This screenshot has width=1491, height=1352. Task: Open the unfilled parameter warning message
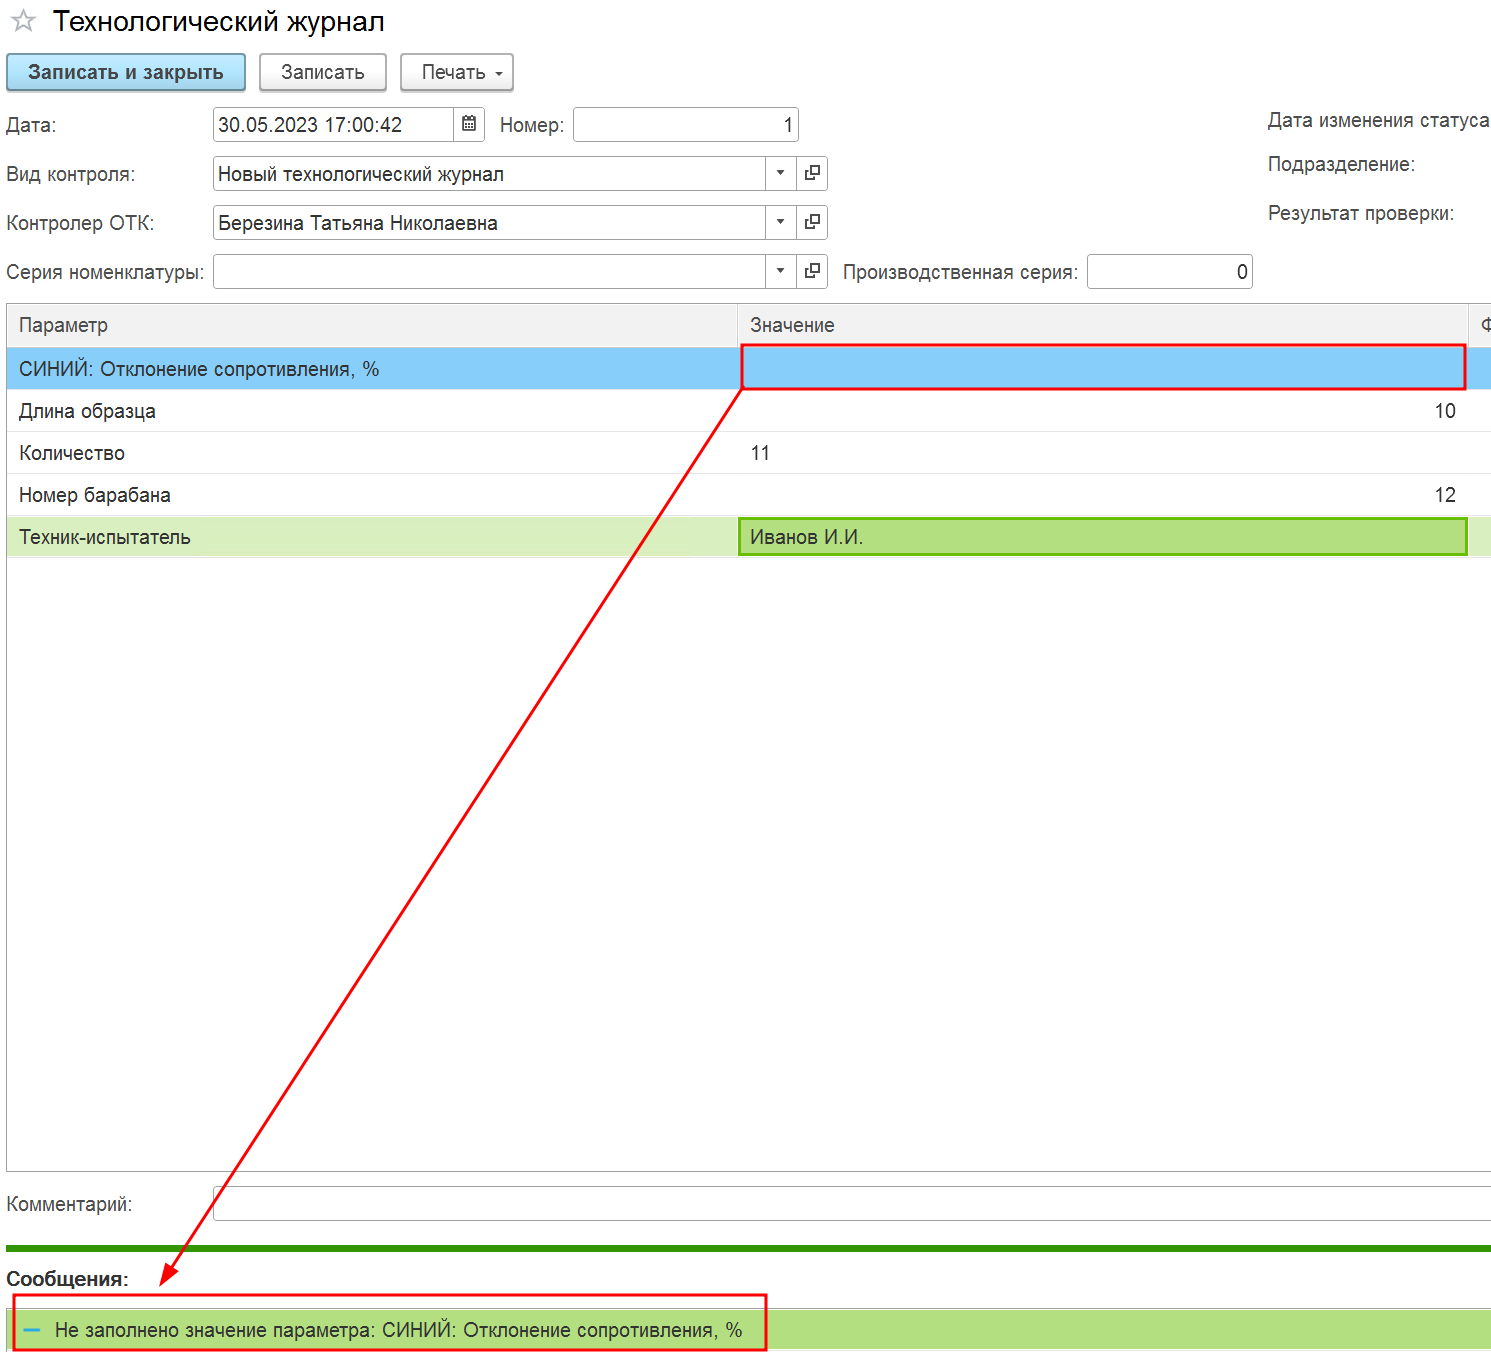coord(398,1330)
